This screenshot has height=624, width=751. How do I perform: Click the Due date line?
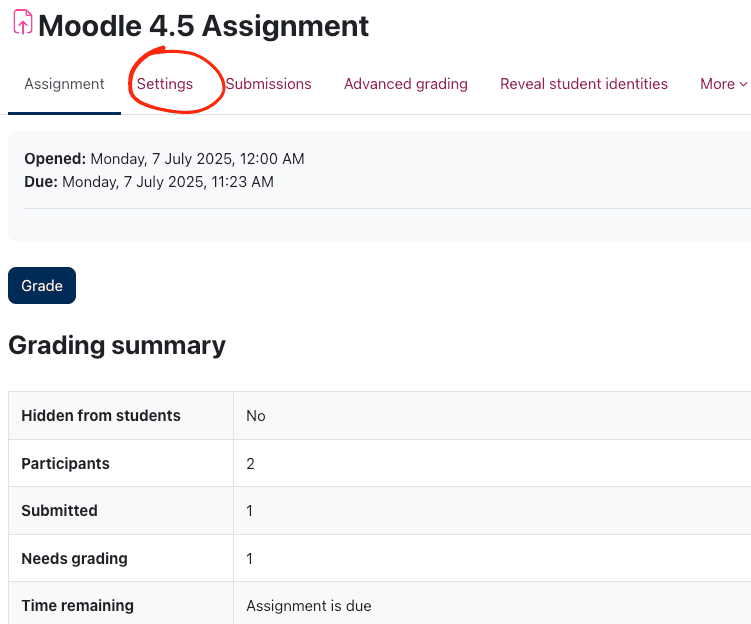148,182
